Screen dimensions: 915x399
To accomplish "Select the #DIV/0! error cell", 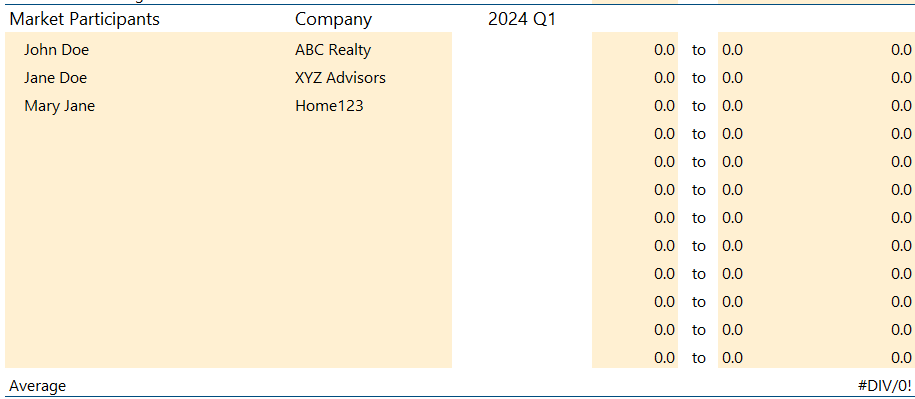I will coord(884,386).
